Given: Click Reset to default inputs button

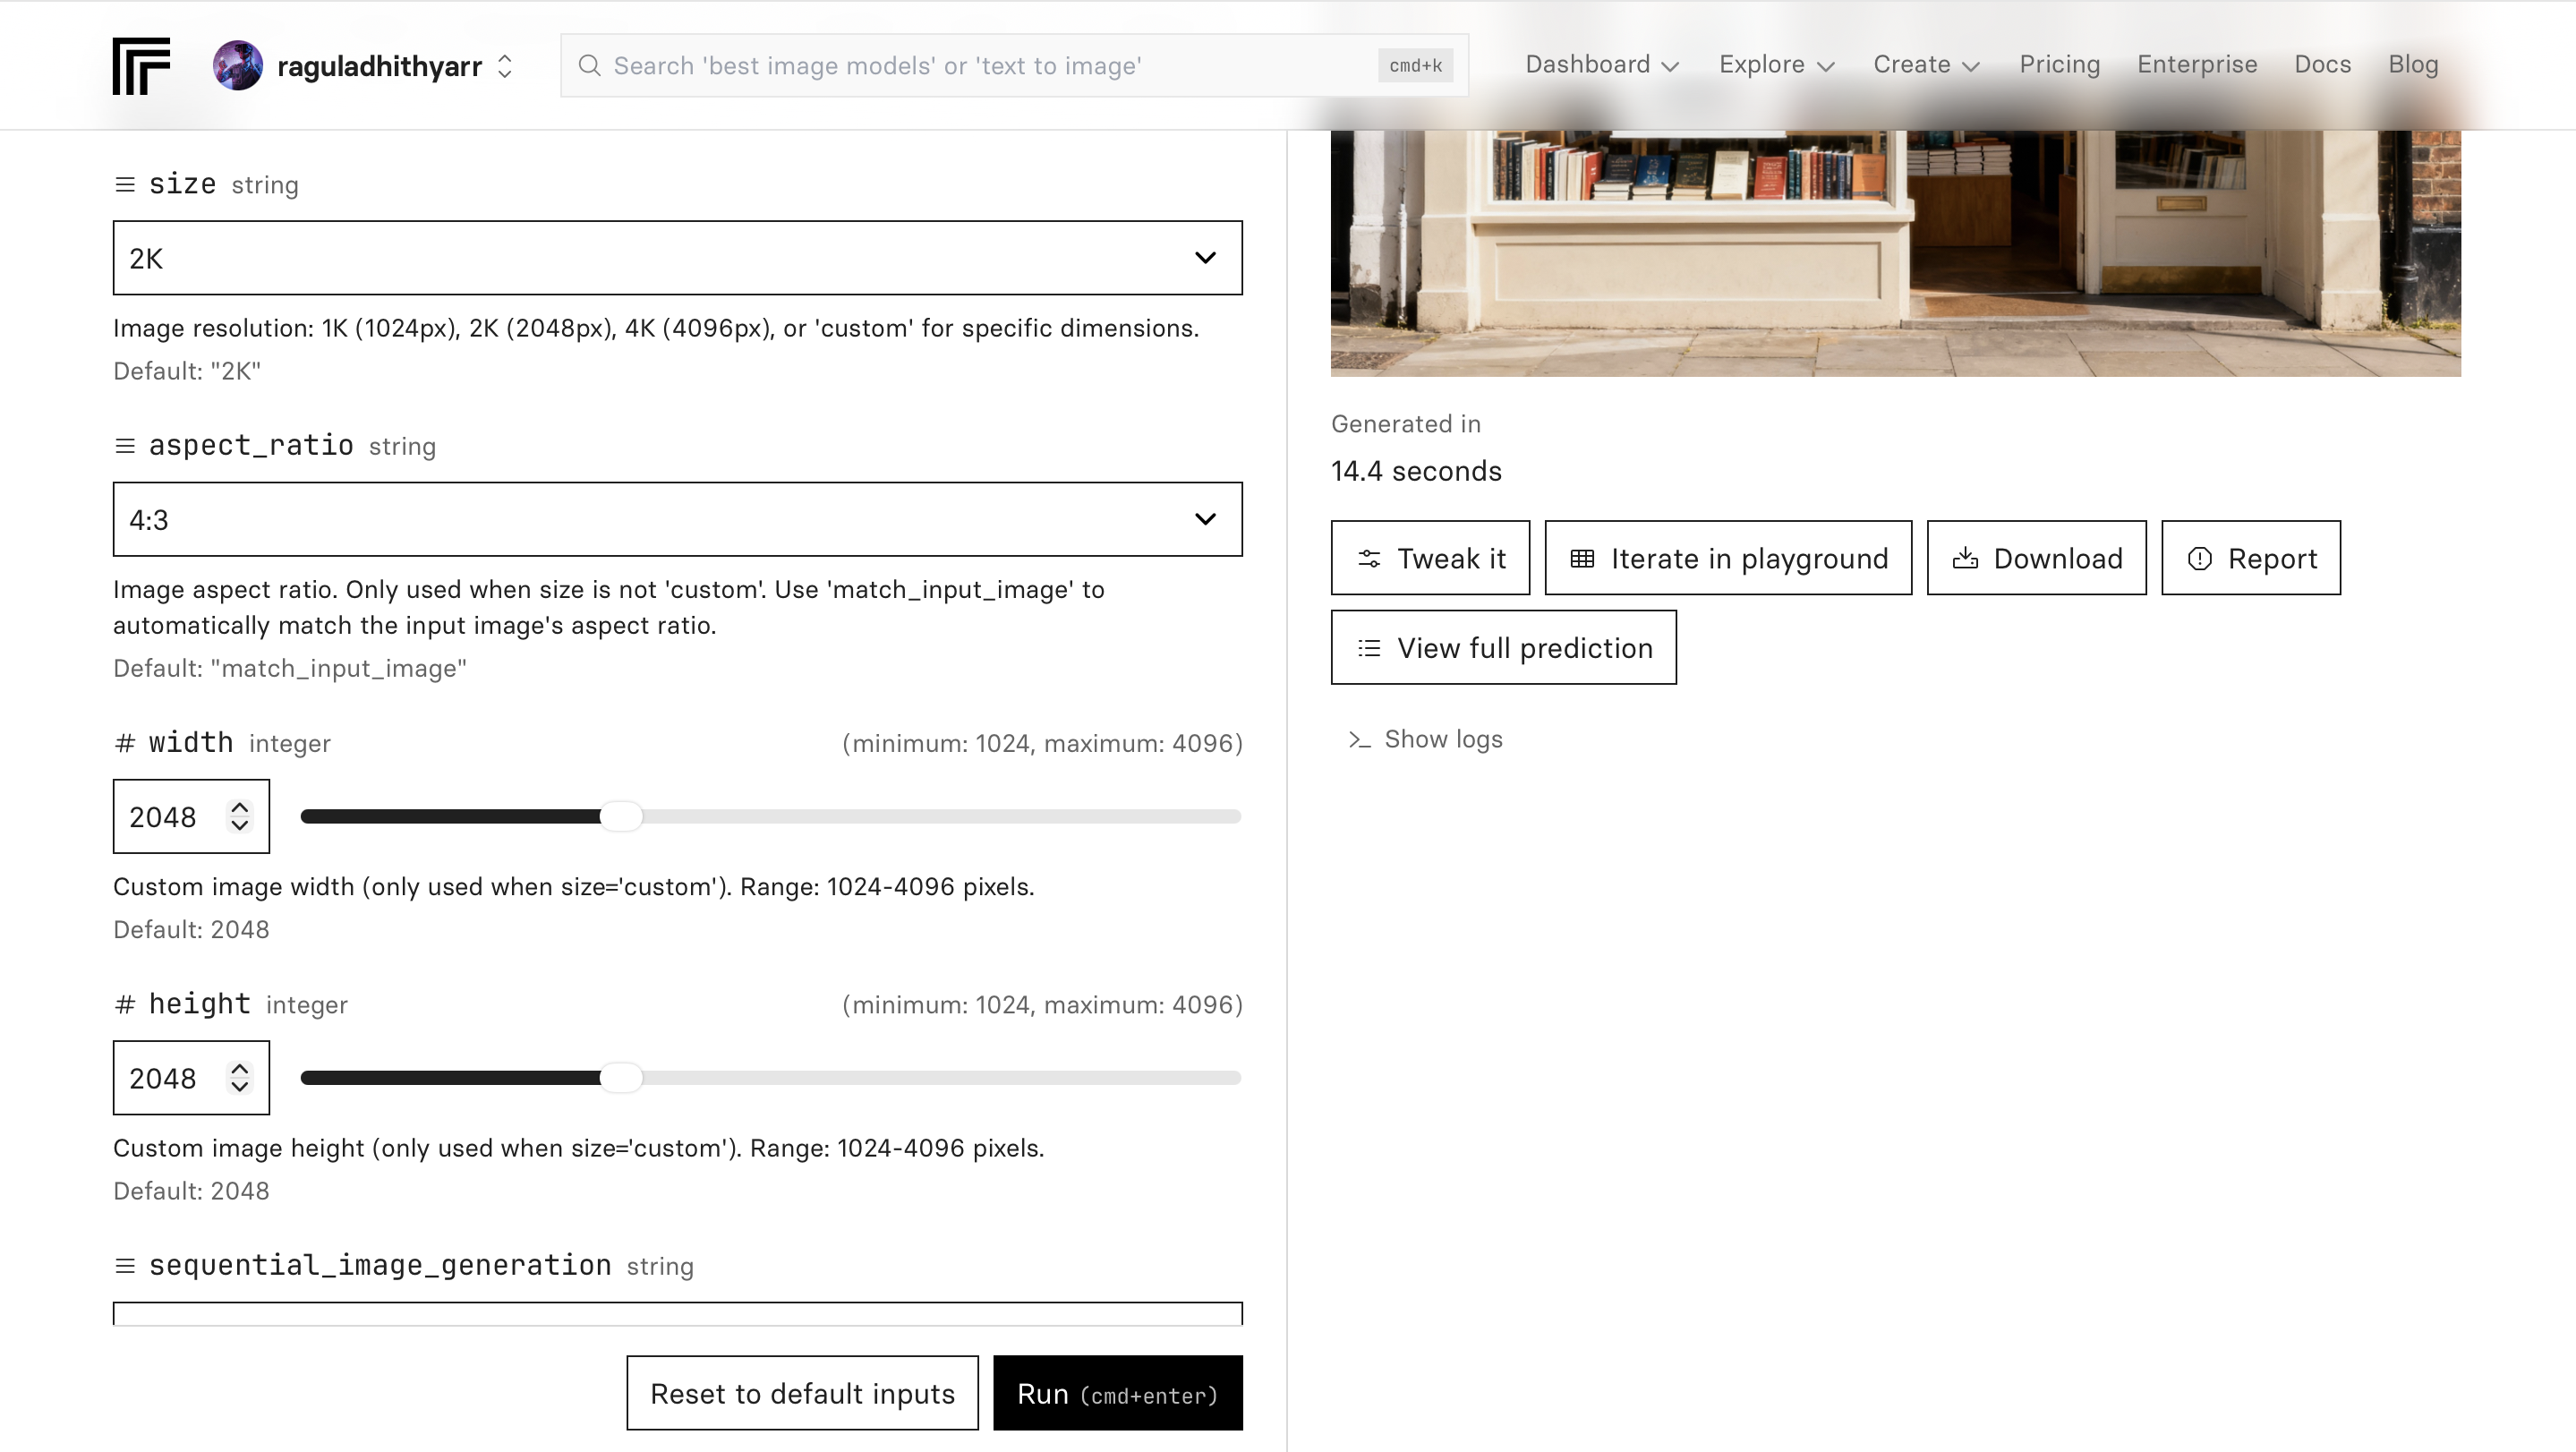Looking at the screenshot, I should point(802,1393).
